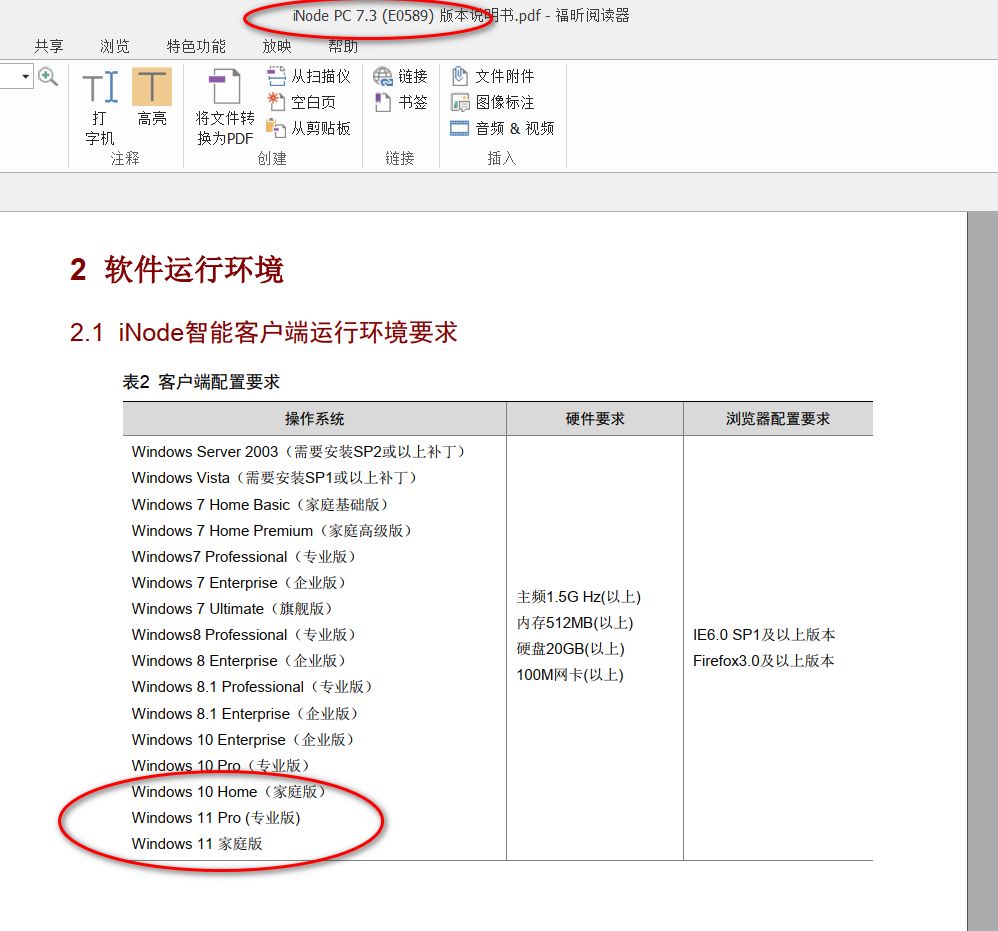Click '主频1.5G Hz(以上)' text

coord(579,597)
